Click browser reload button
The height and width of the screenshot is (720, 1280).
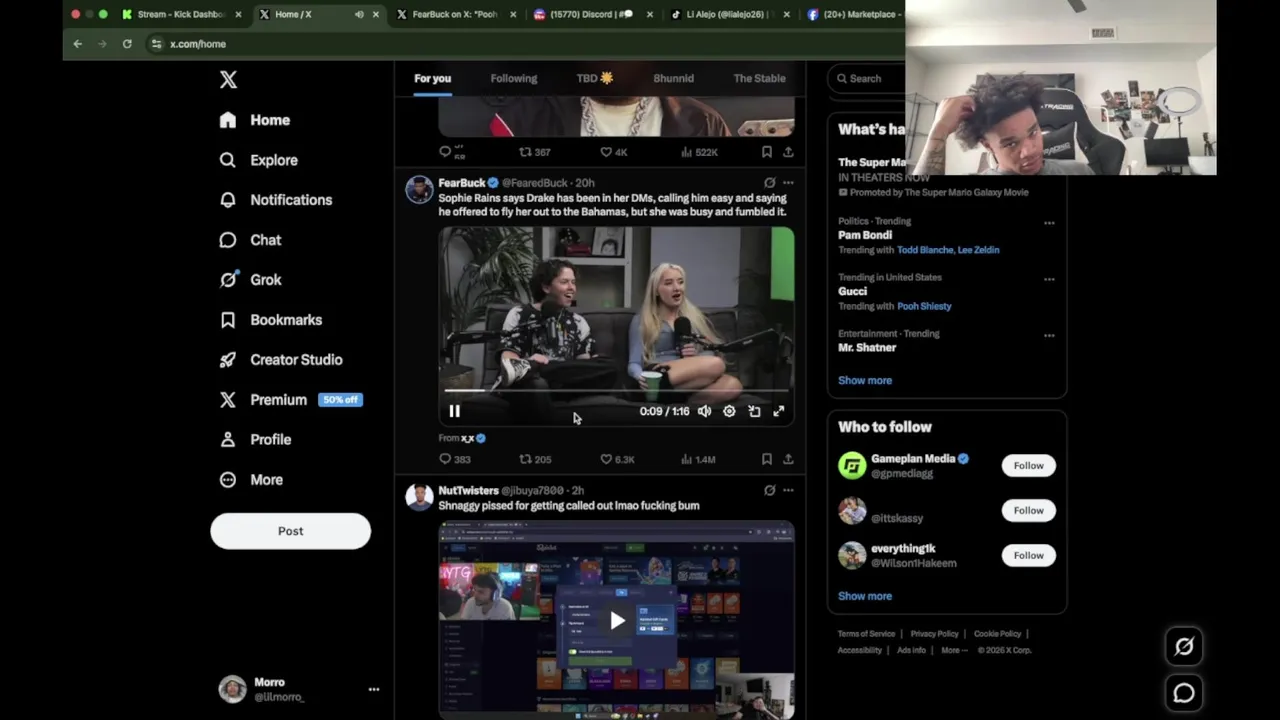pos(127,44)
